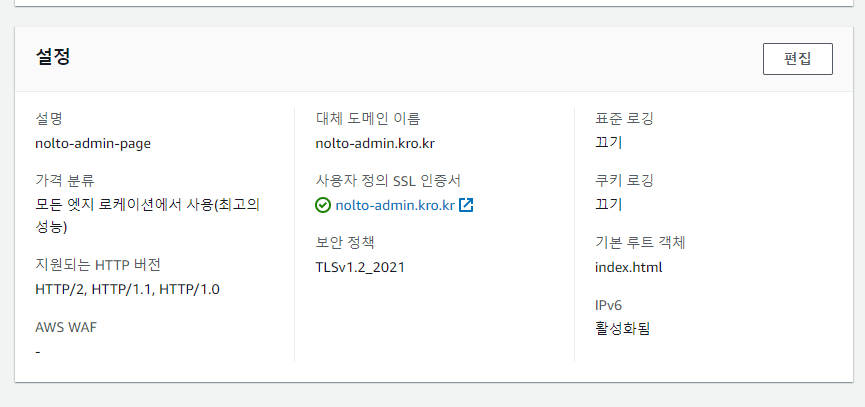Click the green check icon for the SSL certificate

pos(323,205)
